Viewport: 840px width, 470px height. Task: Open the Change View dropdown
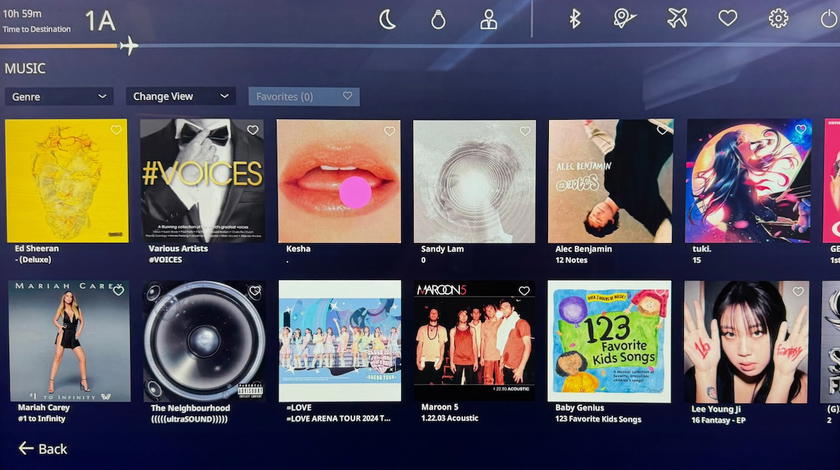tap(181, 96)
